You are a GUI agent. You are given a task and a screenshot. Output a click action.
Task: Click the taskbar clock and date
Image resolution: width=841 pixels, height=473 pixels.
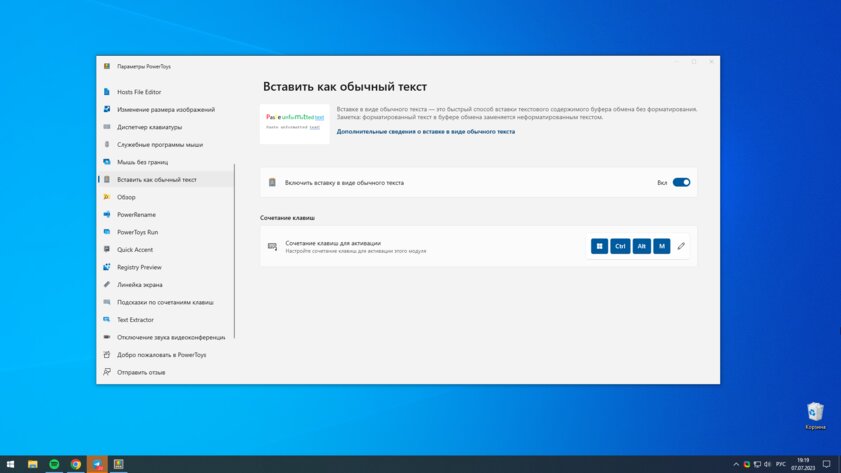click(802, 464)
